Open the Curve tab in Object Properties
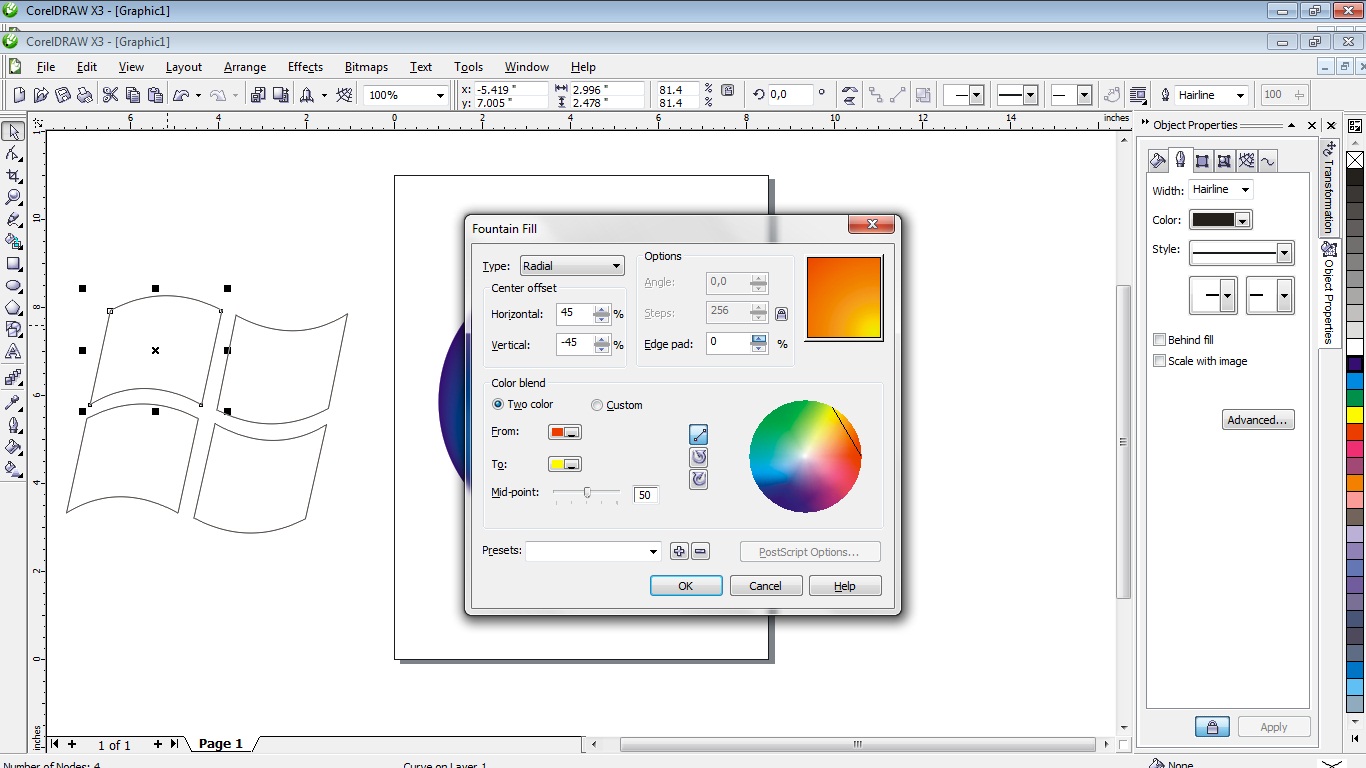 [x=1267, y=160]
